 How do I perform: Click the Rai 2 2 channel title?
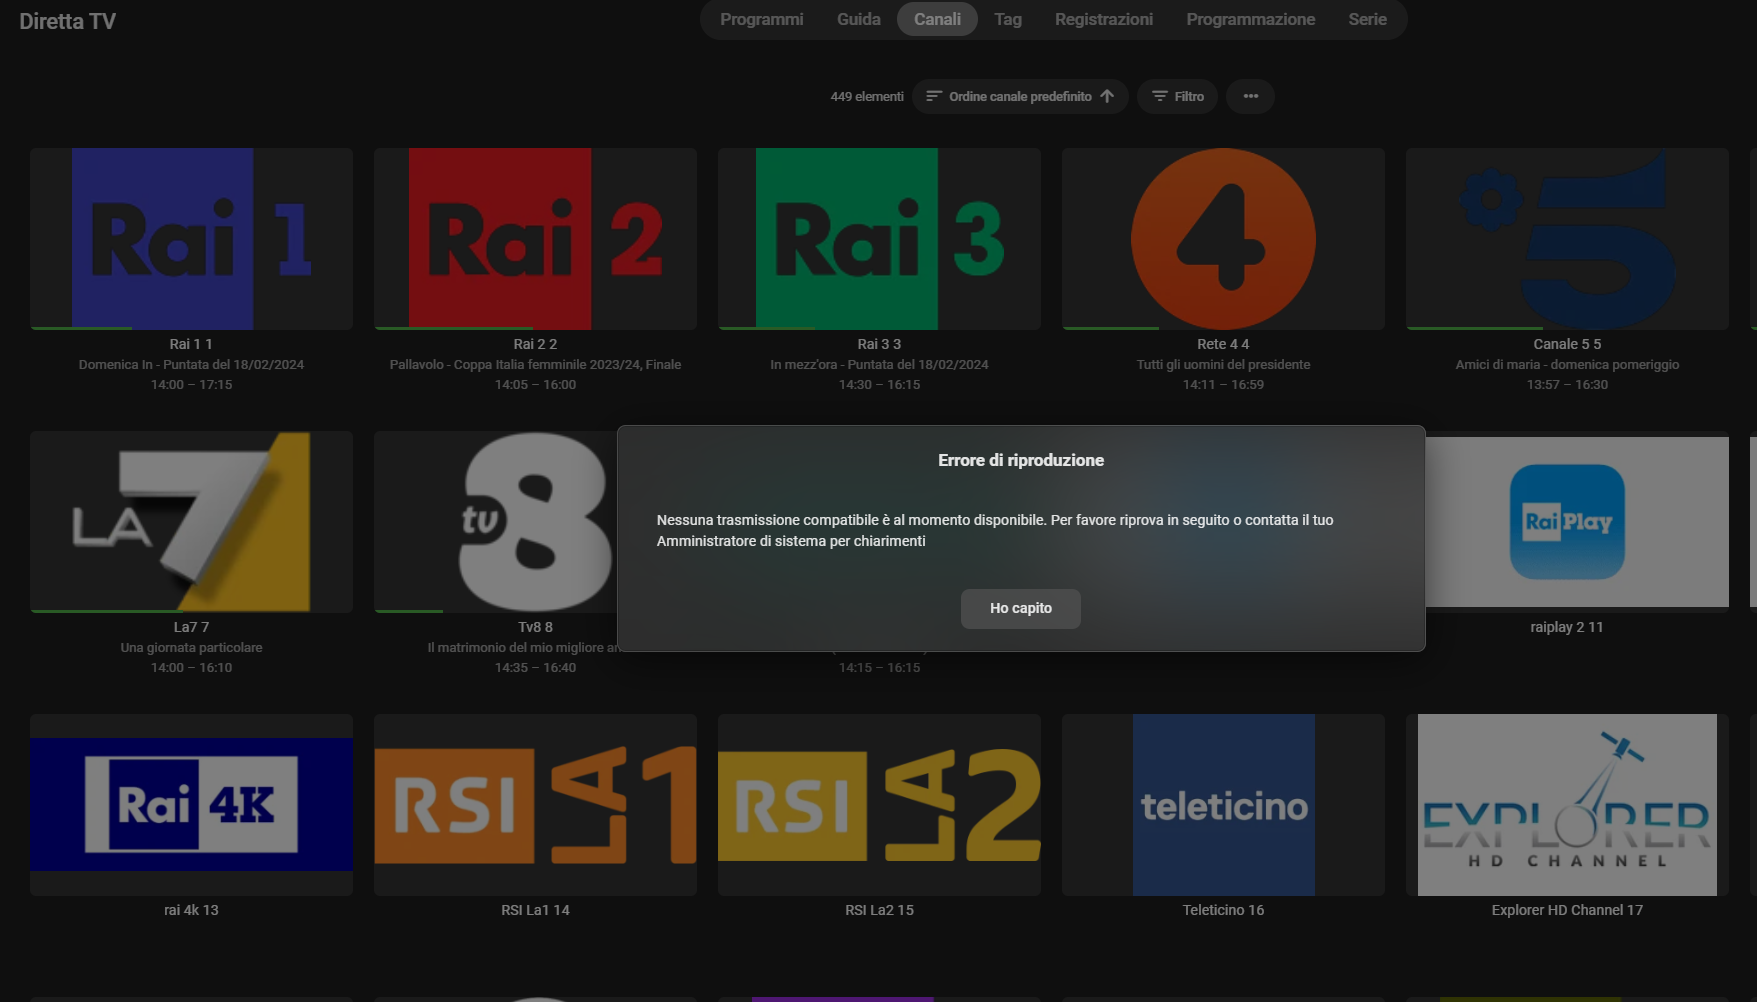(x=535, y=344)
